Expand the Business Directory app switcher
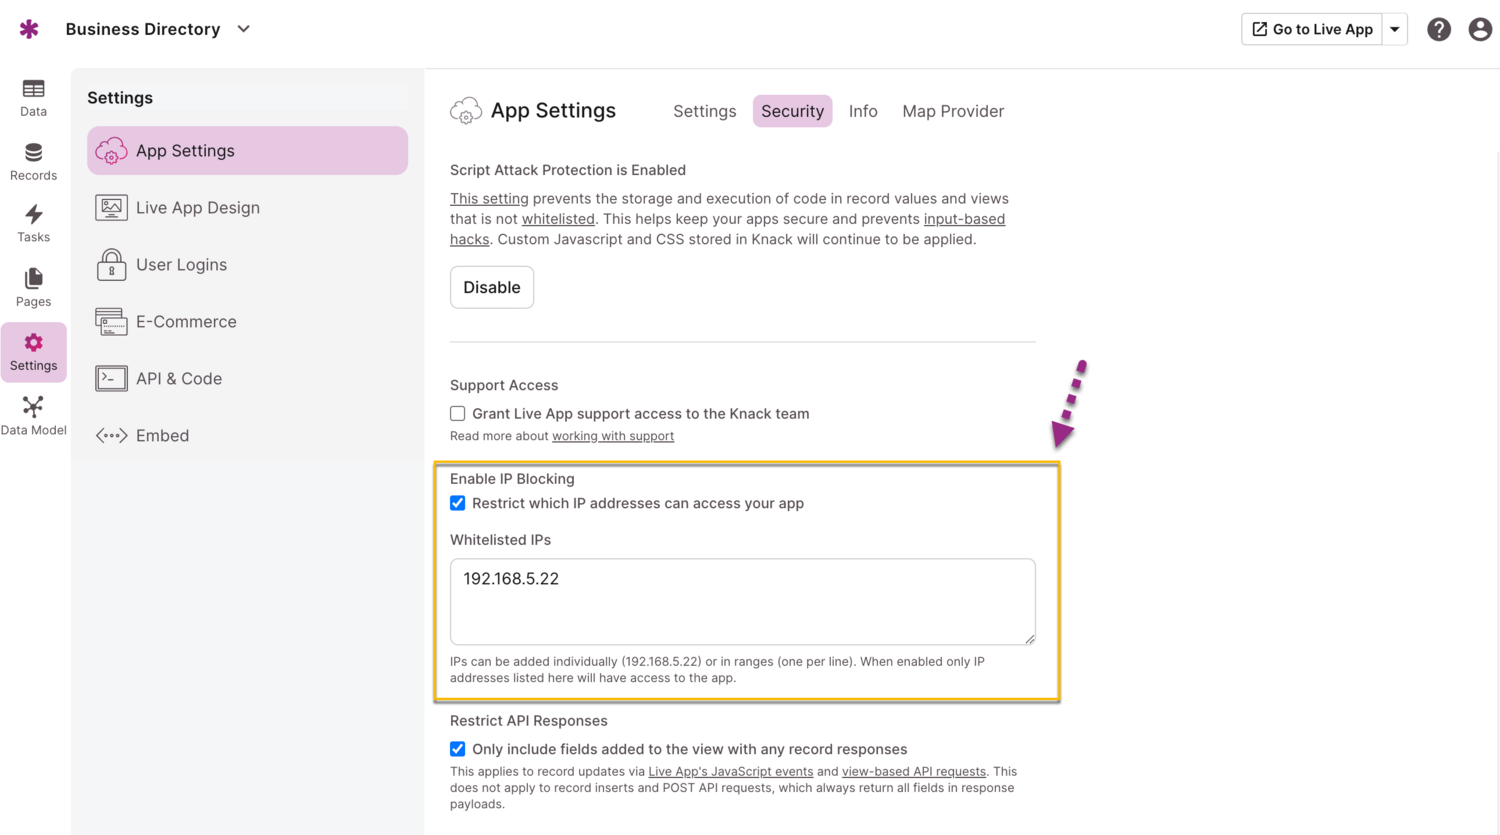 (x=243, y=29)
